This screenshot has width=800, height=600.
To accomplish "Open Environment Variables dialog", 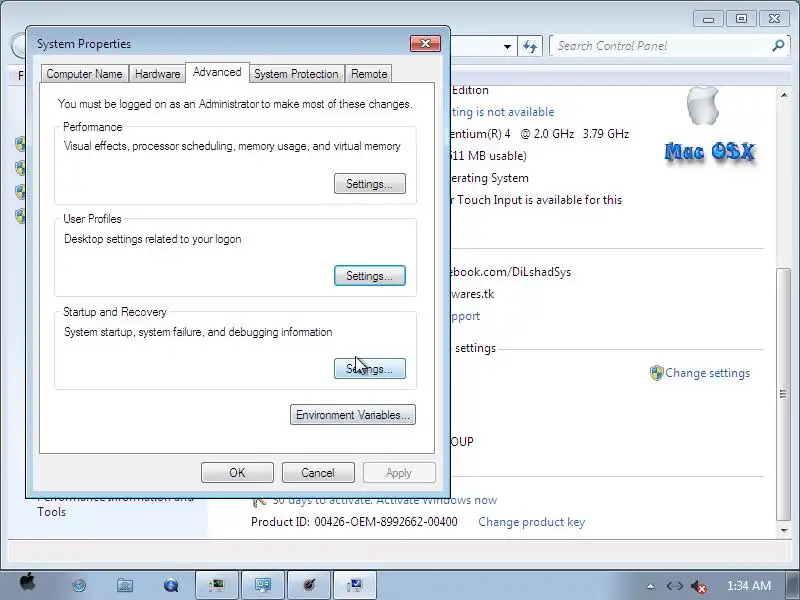I will pyautogui.click(x=353, y=415).
